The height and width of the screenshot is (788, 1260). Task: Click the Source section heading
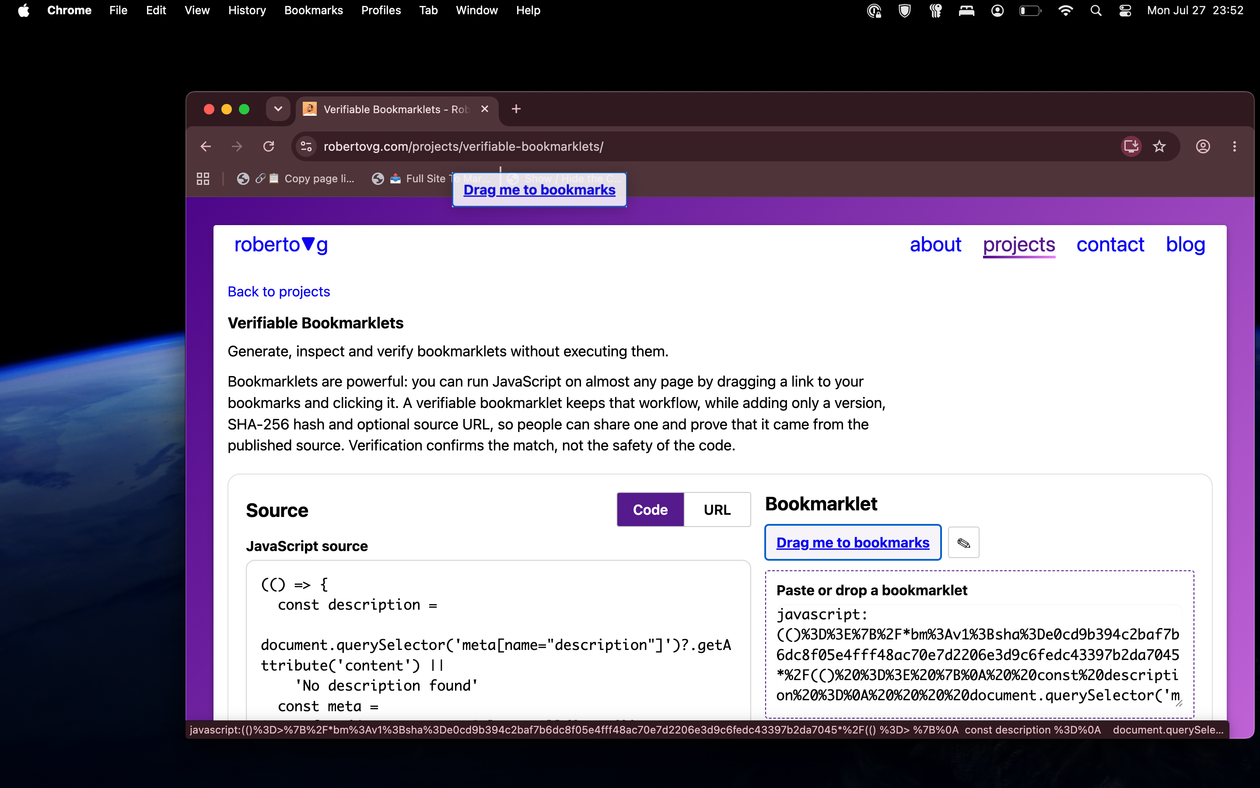tap(277, 510)
